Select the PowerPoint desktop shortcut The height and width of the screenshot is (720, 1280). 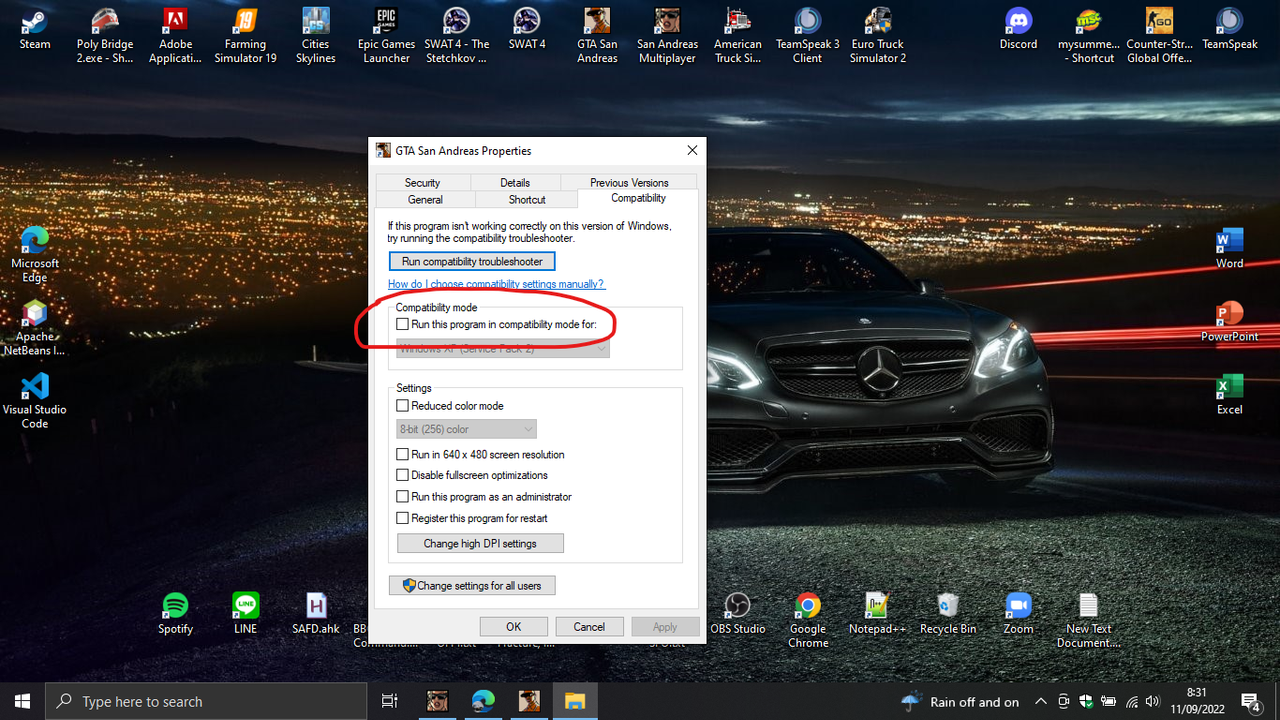click(1229, 321)
